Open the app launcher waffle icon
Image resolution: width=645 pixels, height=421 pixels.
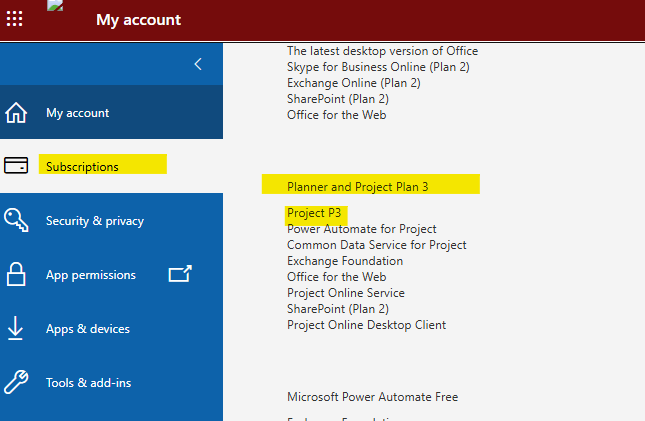(x=14, y=19)
